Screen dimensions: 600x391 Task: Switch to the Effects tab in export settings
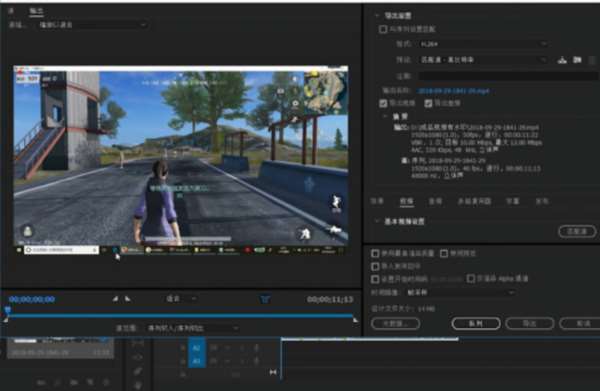tap(377, 201)
